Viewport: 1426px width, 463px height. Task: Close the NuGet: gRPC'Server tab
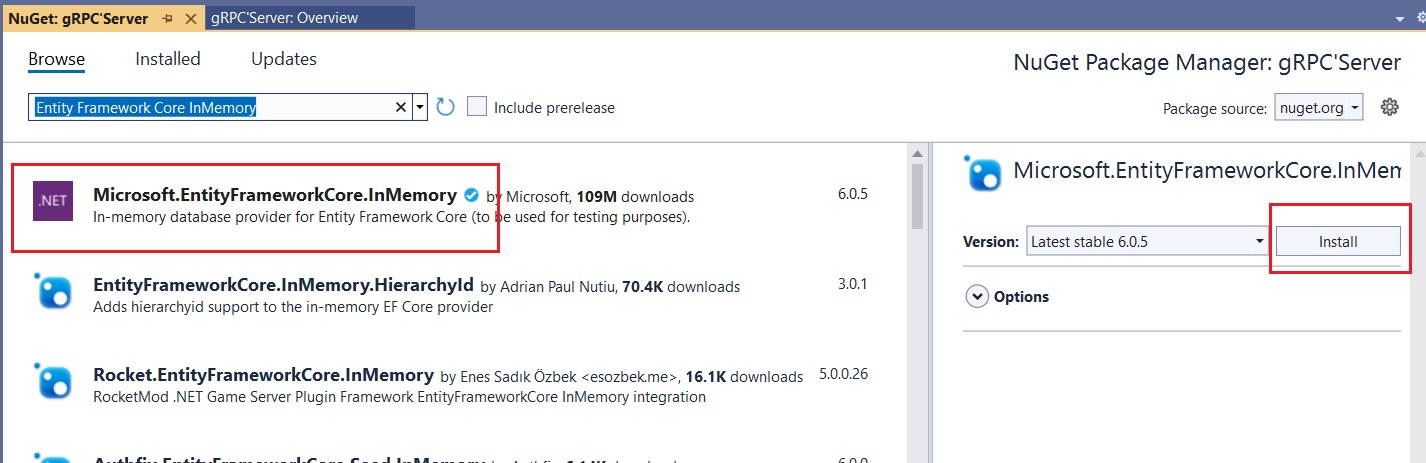click(191, 18)
